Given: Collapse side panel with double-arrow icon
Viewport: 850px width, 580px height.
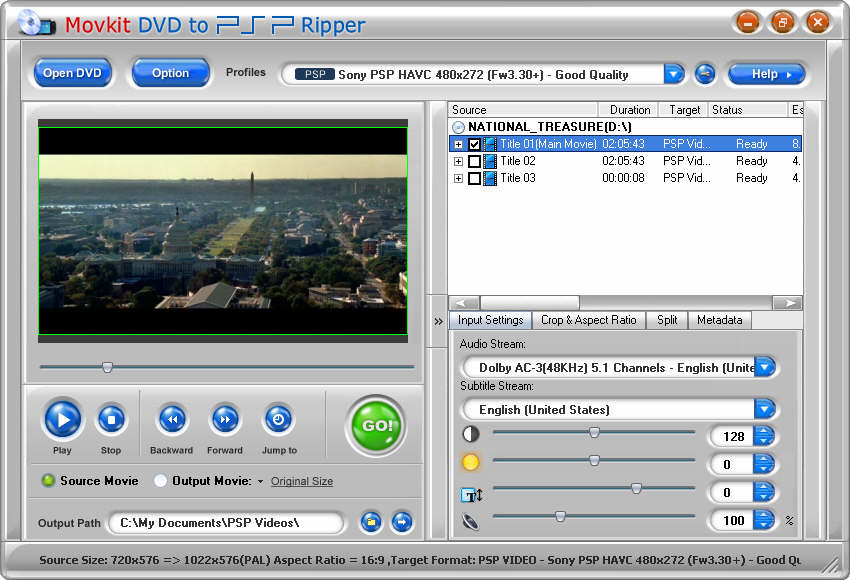Looking at the screenshot, I should coord(439,321).
